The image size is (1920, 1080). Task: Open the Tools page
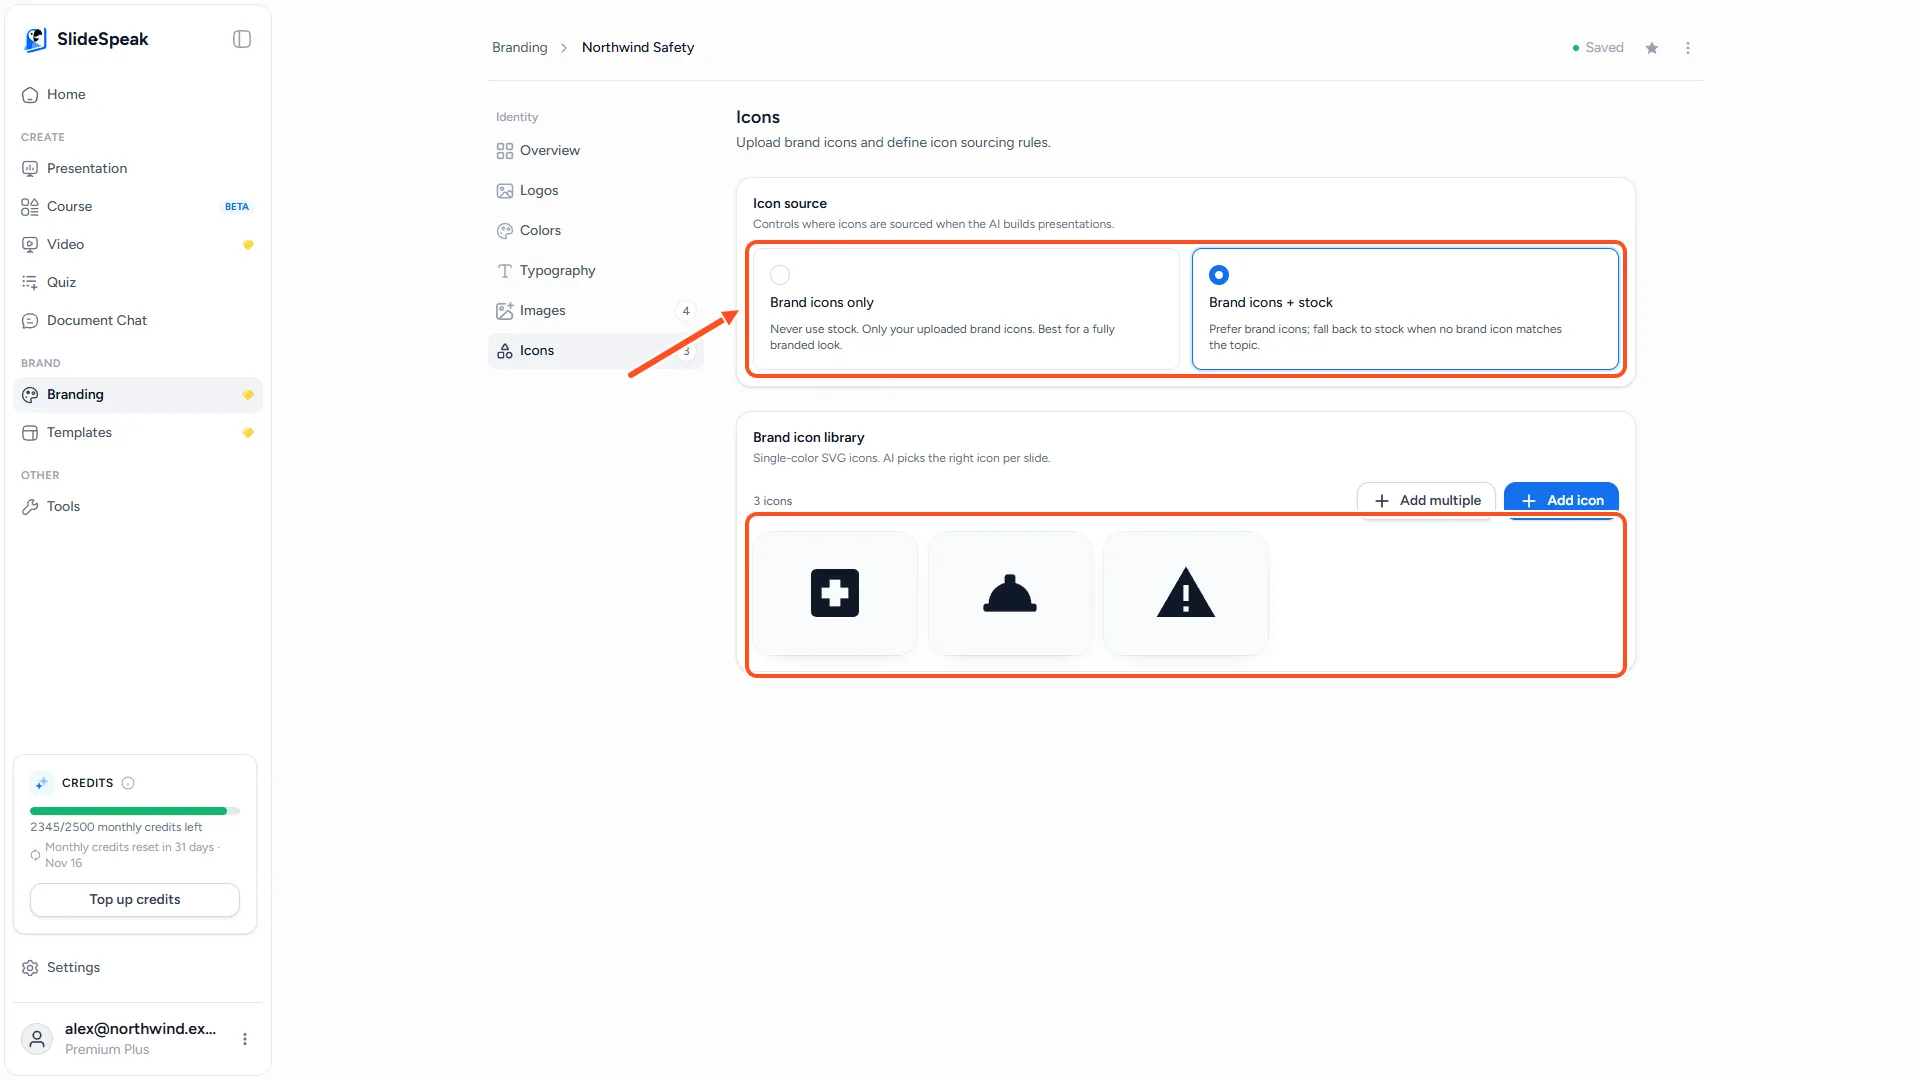(x=138, y=506)
